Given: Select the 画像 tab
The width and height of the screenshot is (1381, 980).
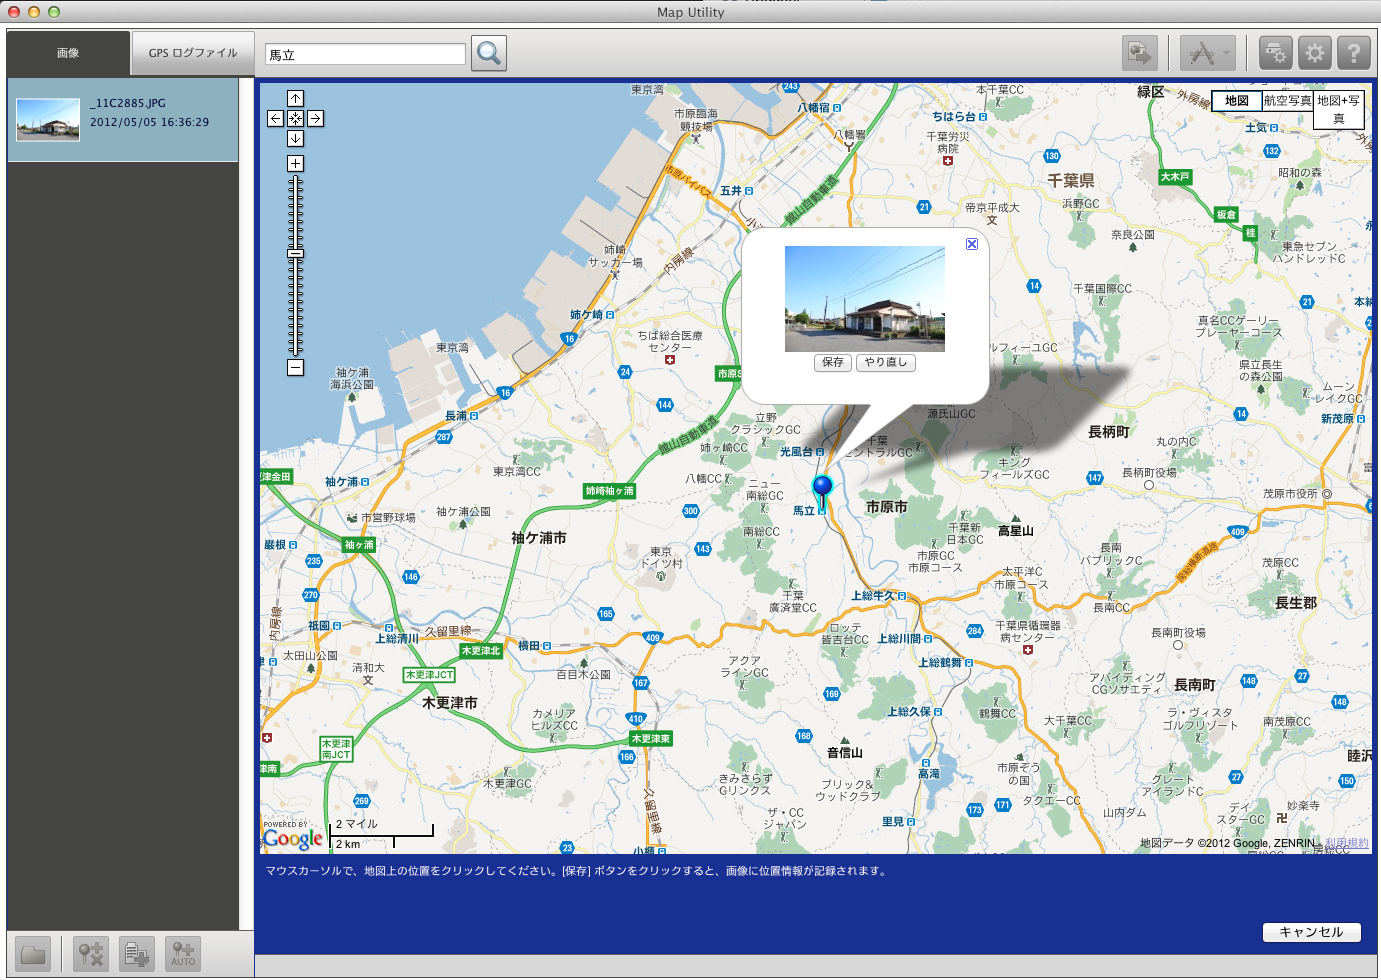Looking at the screenshot, I should [x=68, y=53].
